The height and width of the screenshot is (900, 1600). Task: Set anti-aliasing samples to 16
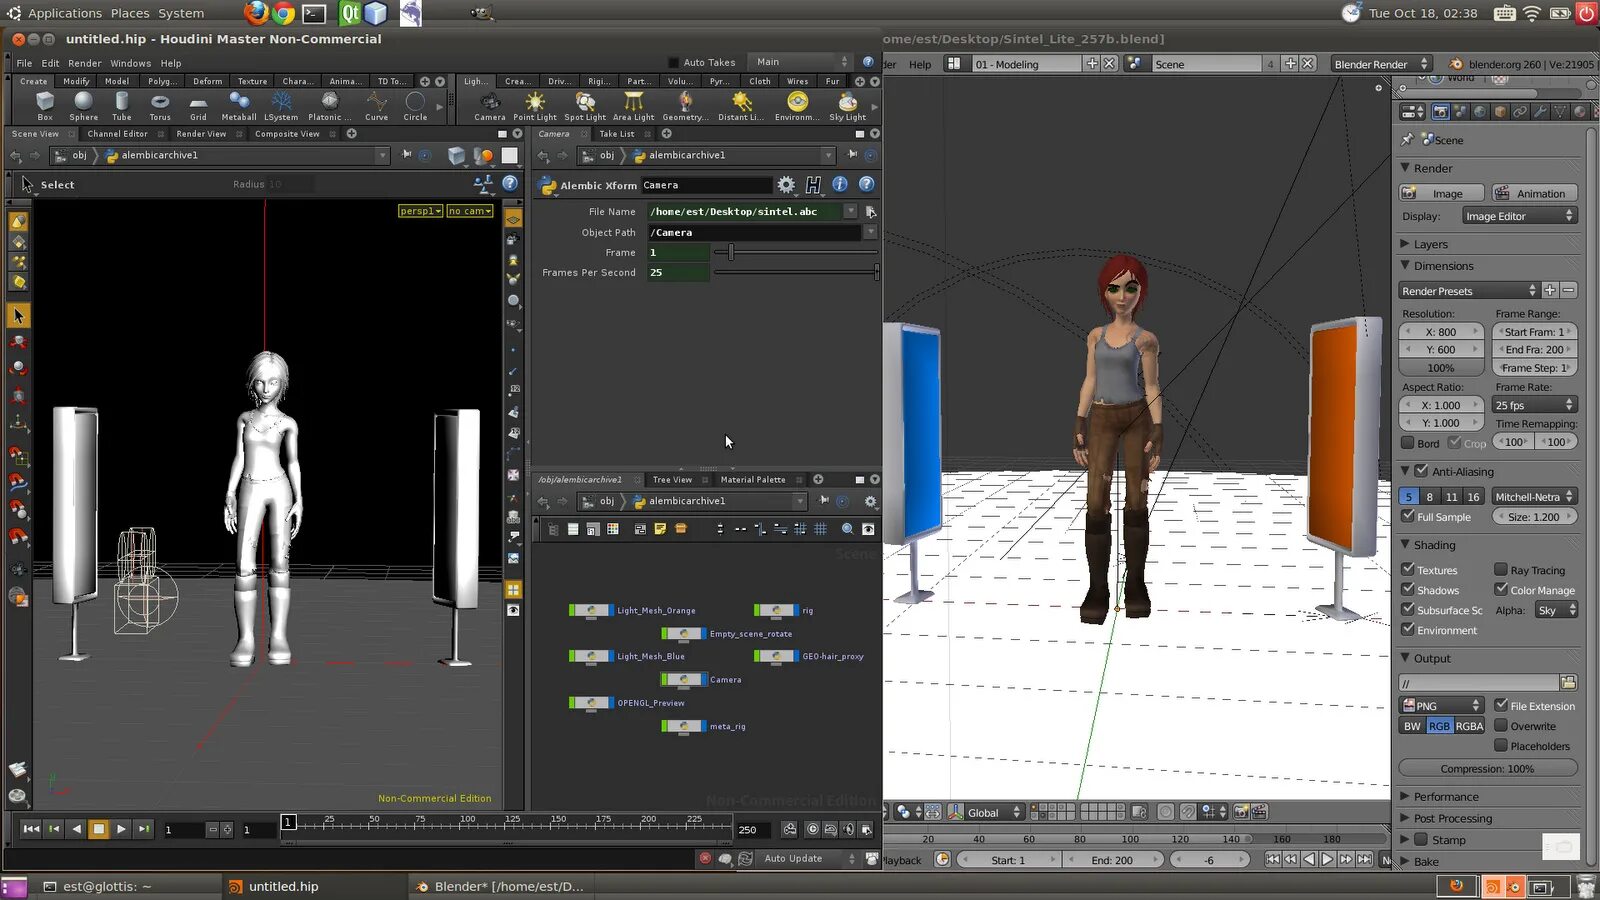coord(1473,497)
